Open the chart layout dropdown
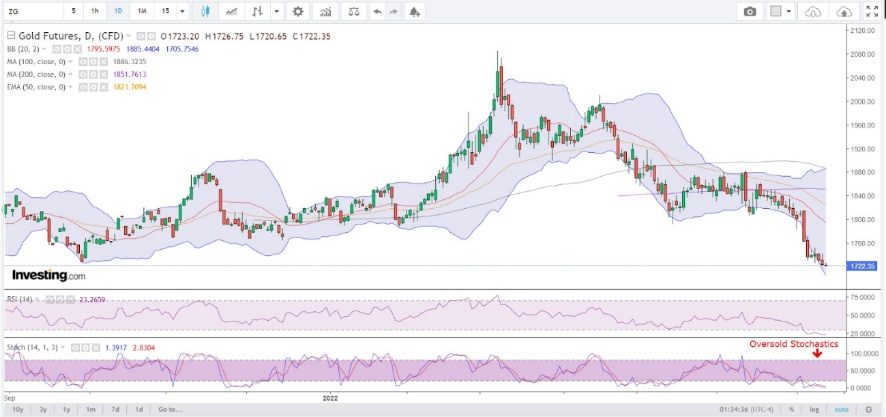Viewport: 886px width, 417px height. click(x=782, y=11)
